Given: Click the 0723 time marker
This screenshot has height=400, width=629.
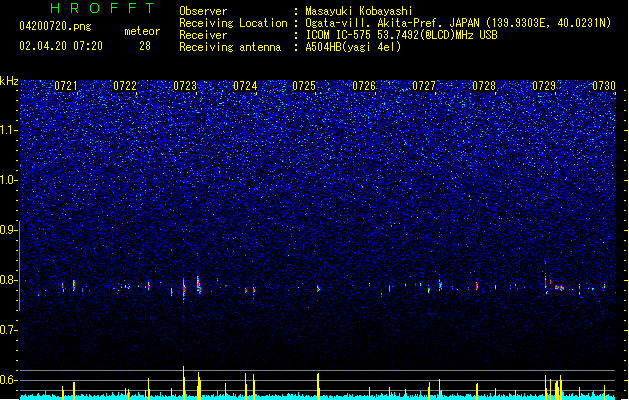Looking at the screenshot, I should pos(185,86).
